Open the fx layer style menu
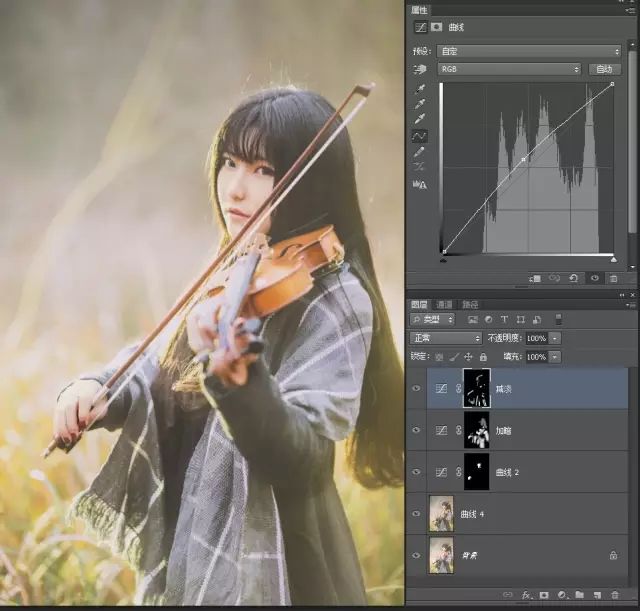640x611 pixels. coord(527,595)
